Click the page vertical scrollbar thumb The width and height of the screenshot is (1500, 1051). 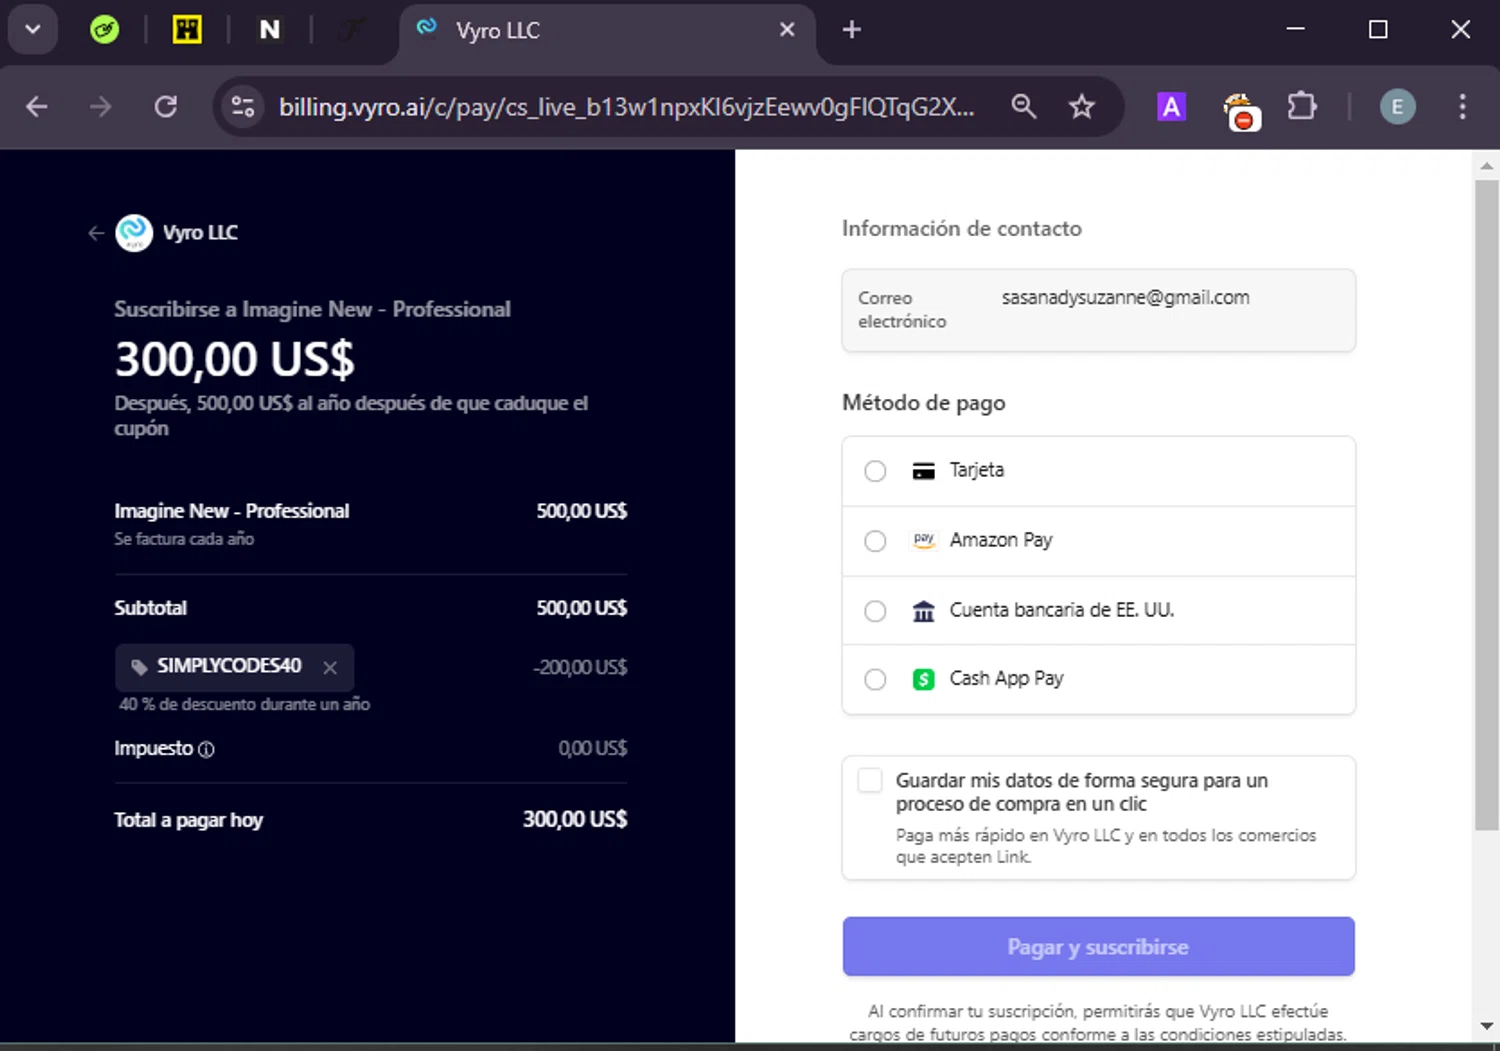pos(1487,505)
